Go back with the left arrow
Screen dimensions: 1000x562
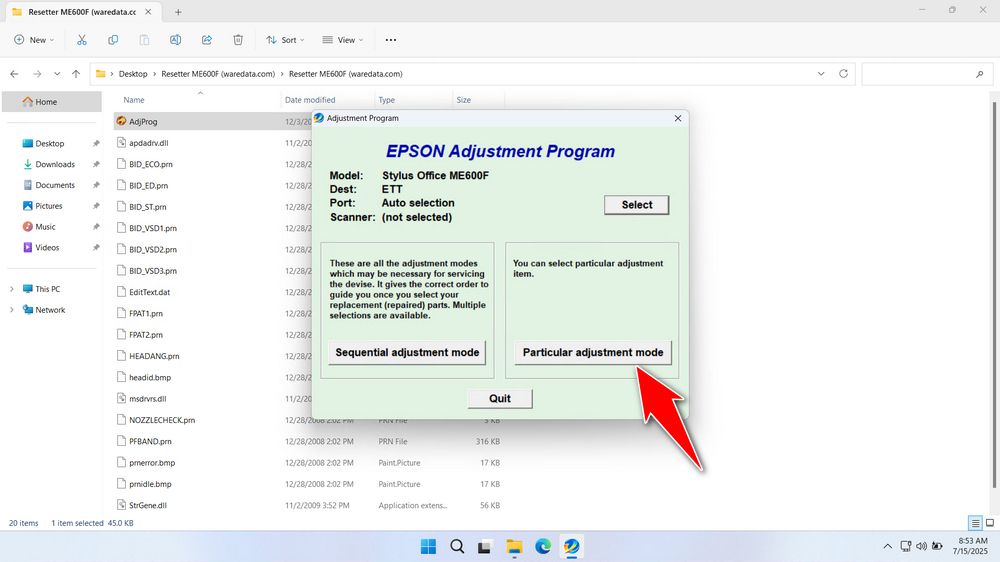click(x=14, y=74)
